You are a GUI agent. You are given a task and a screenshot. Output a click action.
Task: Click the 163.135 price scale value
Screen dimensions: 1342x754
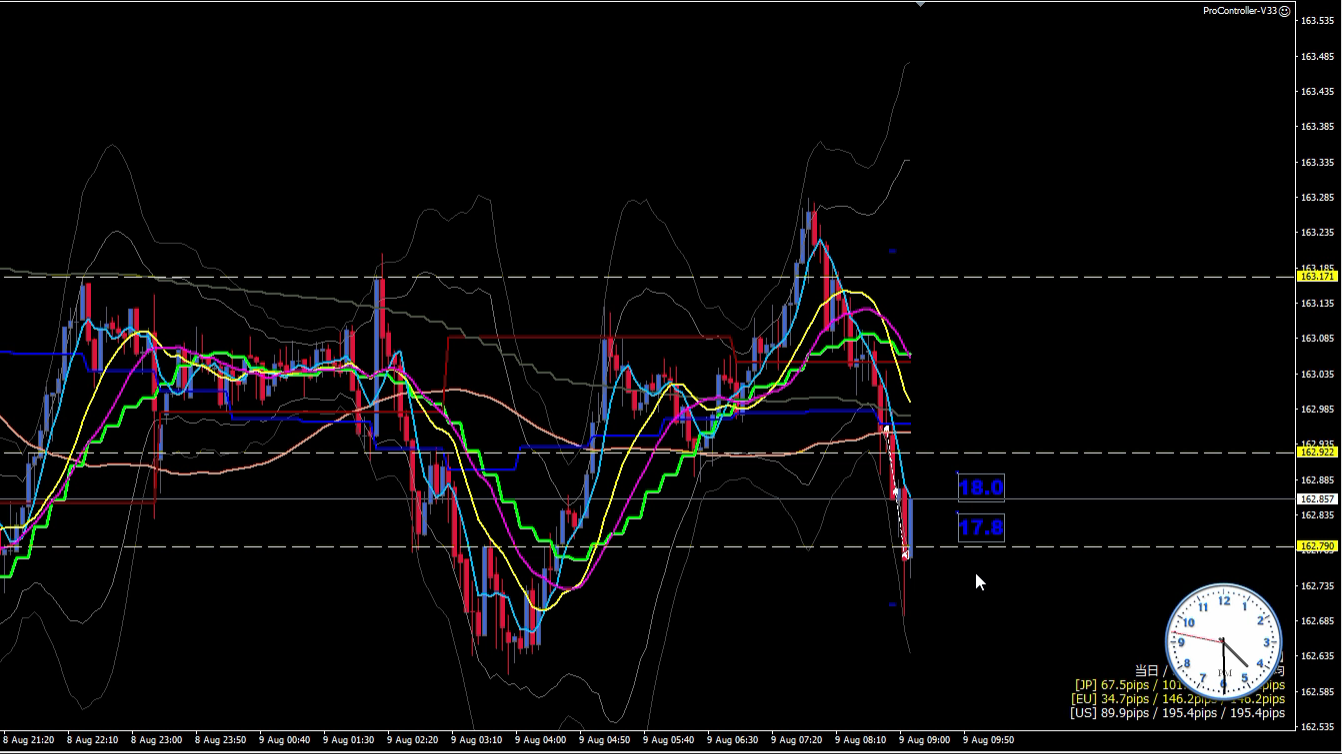tap(1318, 303)
